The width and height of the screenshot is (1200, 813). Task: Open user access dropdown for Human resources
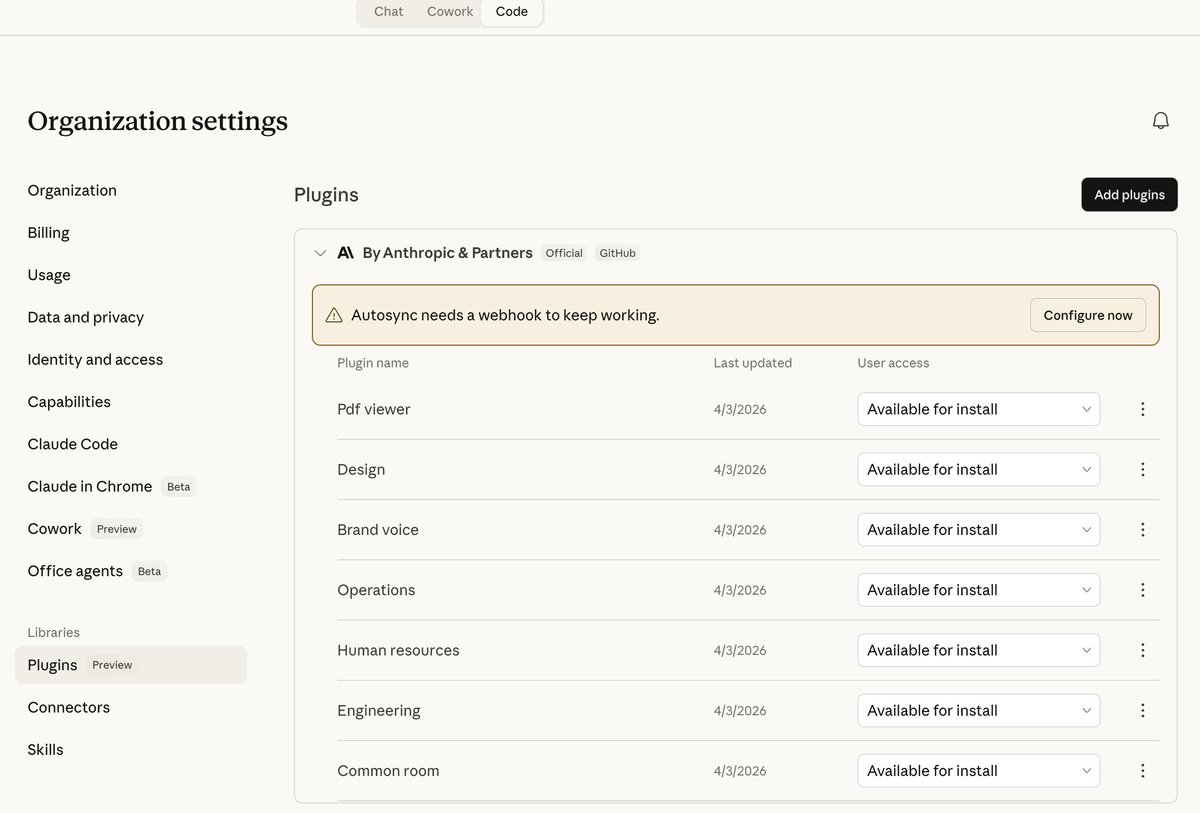point(978,650)
